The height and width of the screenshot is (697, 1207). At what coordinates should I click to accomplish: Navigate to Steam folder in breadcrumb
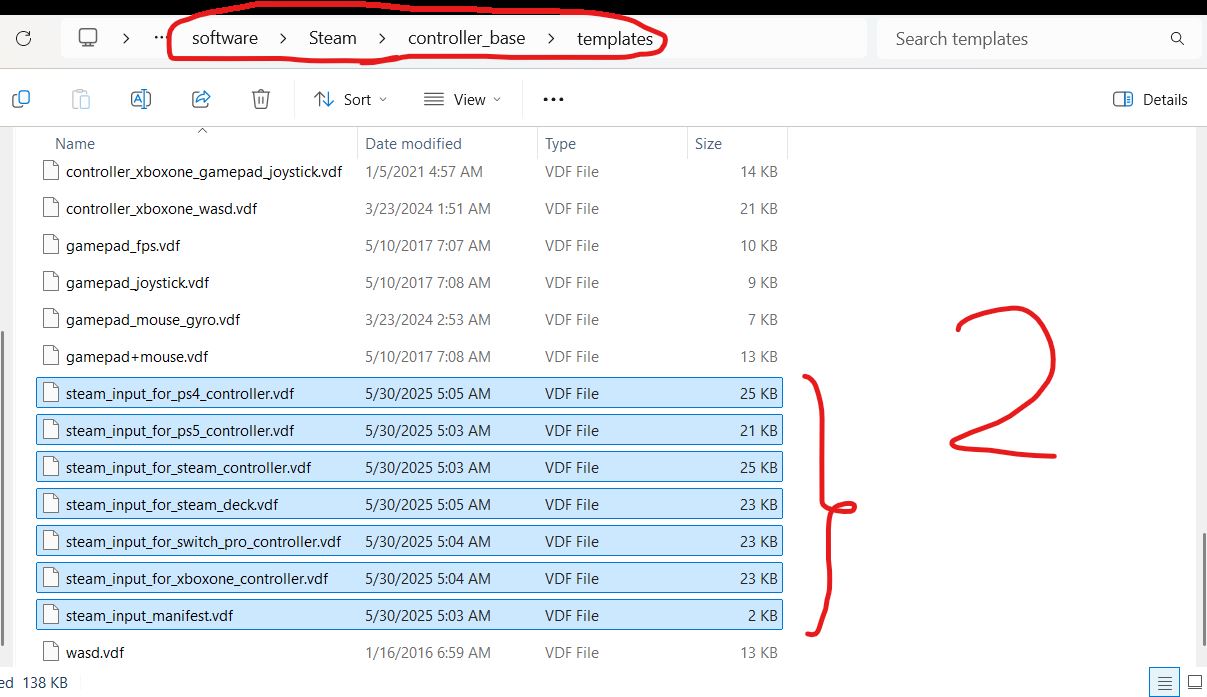pyautogui.click(x=332, y=39)
